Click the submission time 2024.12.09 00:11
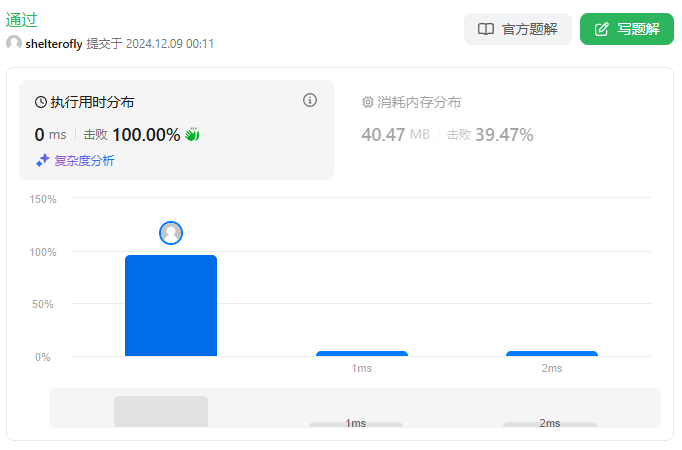This screenshot has height=450, width=682. 170,44
